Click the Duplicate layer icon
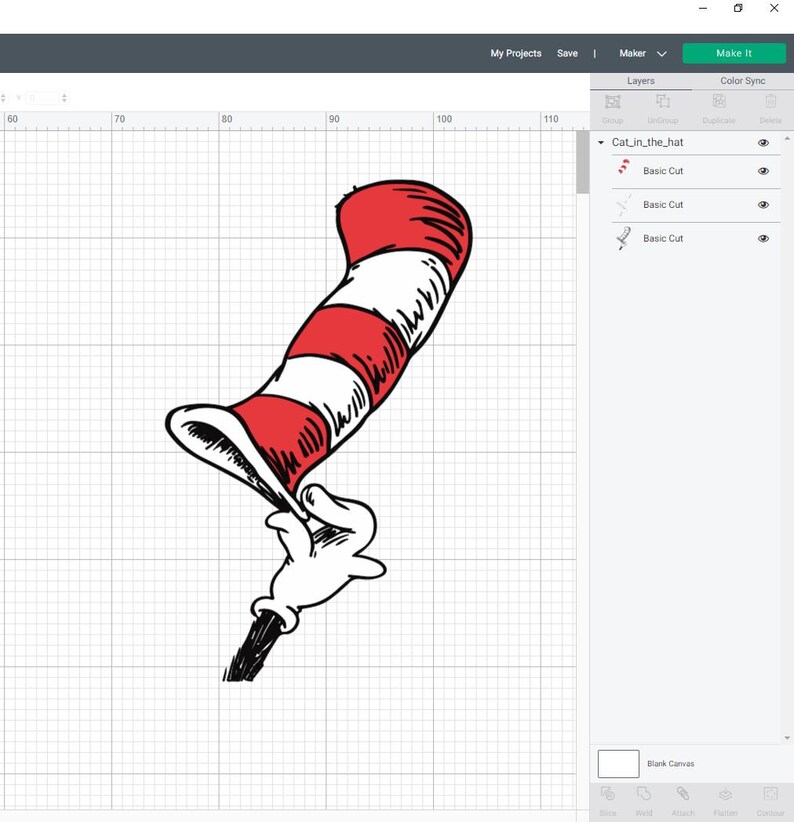794x822 pixels. pyautogui.click(x=719, y=102)
